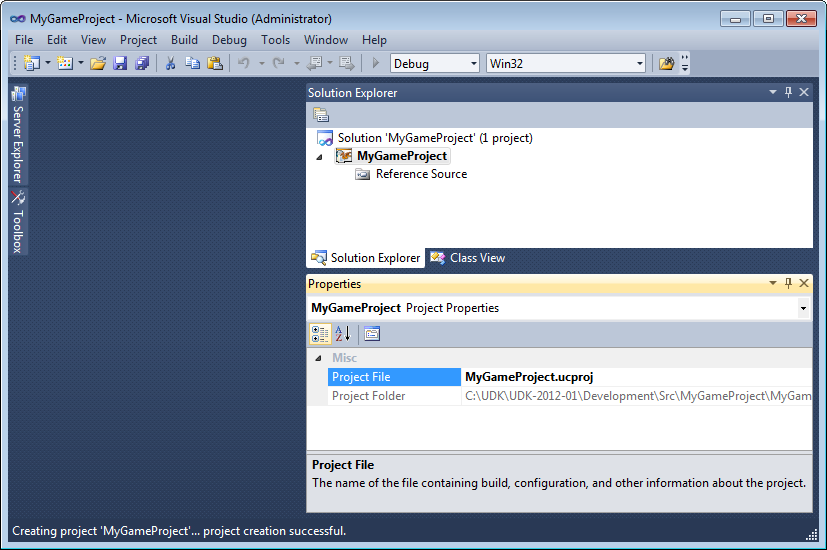The height and width of the screenshot is (550, 827).
Task: Click the Navigate Backward dropdown arrow
Action: 330,63
